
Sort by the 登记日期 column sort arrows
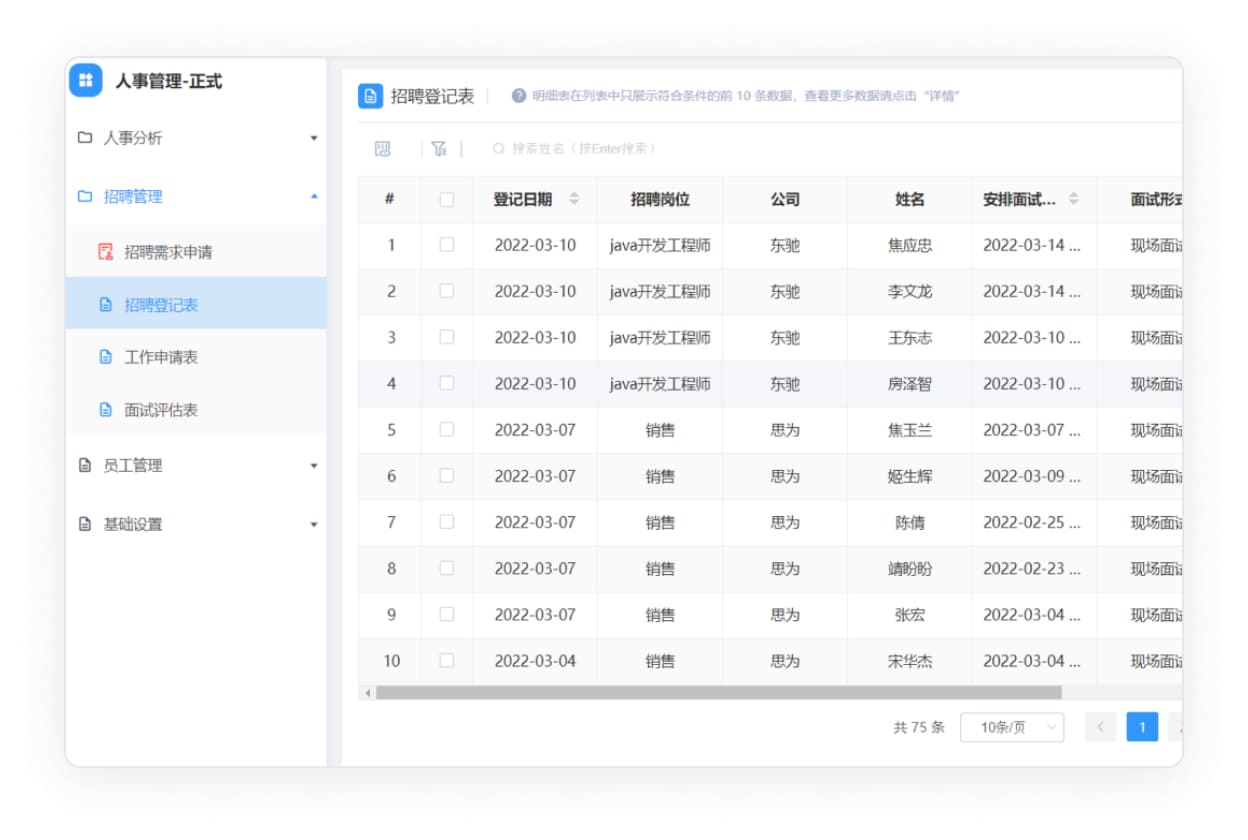coord(574,199)
